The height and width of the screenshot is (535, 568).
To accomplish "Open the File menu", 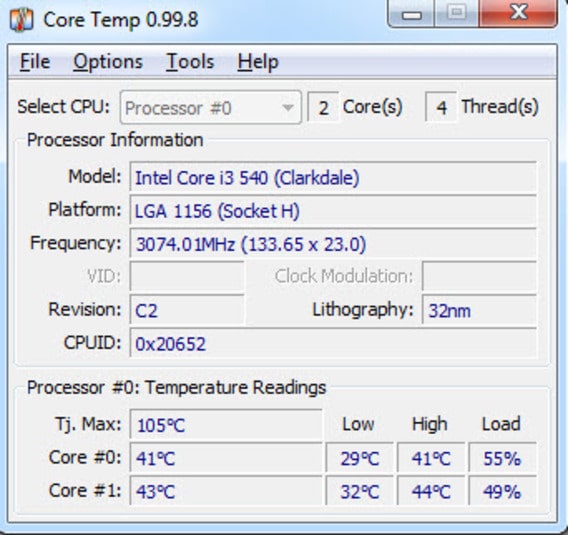I will pos(35,62).
